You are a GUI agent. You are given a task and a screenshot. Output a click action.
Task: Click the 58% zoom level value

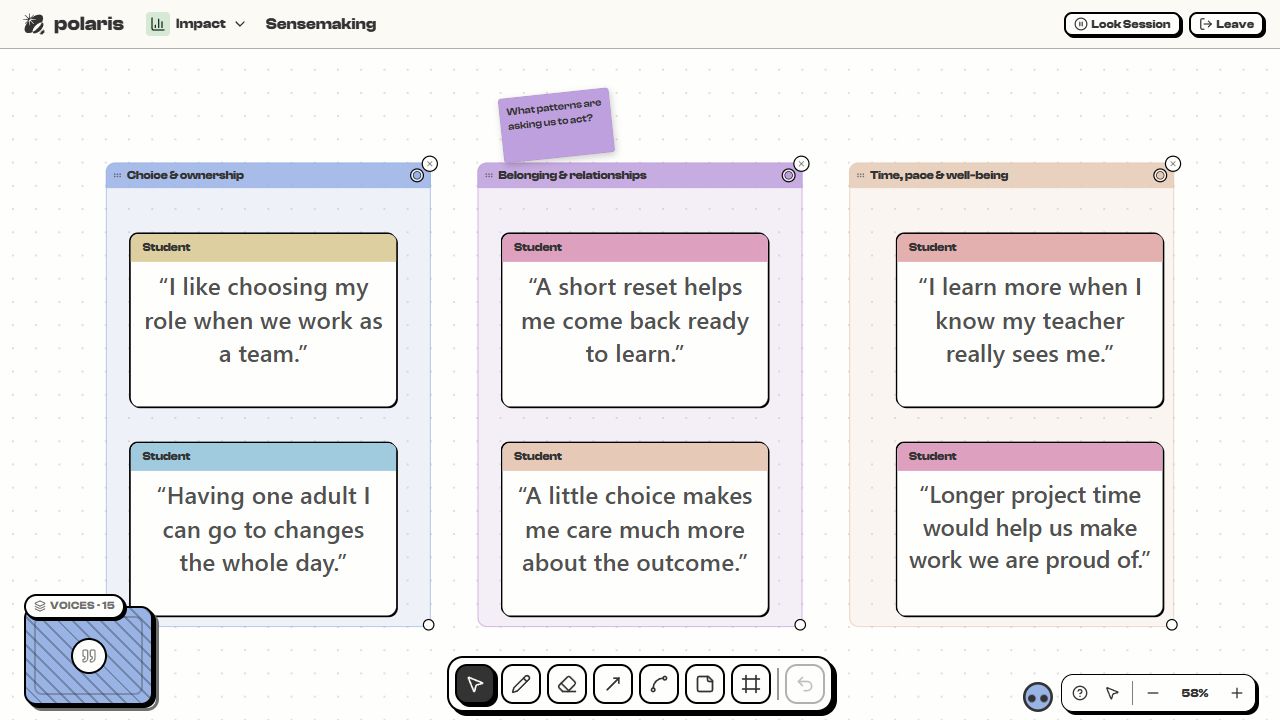(1195, 693)
